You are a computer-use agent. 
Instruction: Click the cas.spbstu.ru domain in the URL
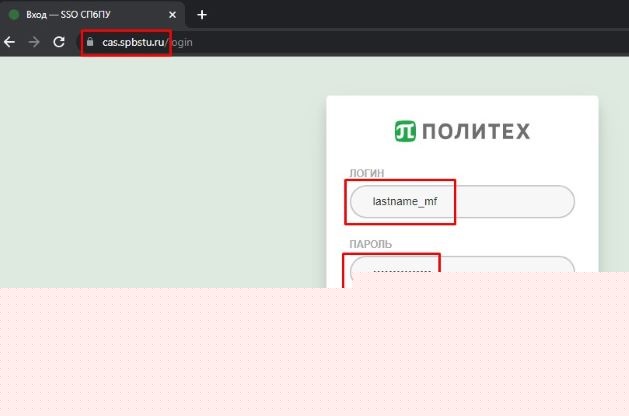click(132, 42)
